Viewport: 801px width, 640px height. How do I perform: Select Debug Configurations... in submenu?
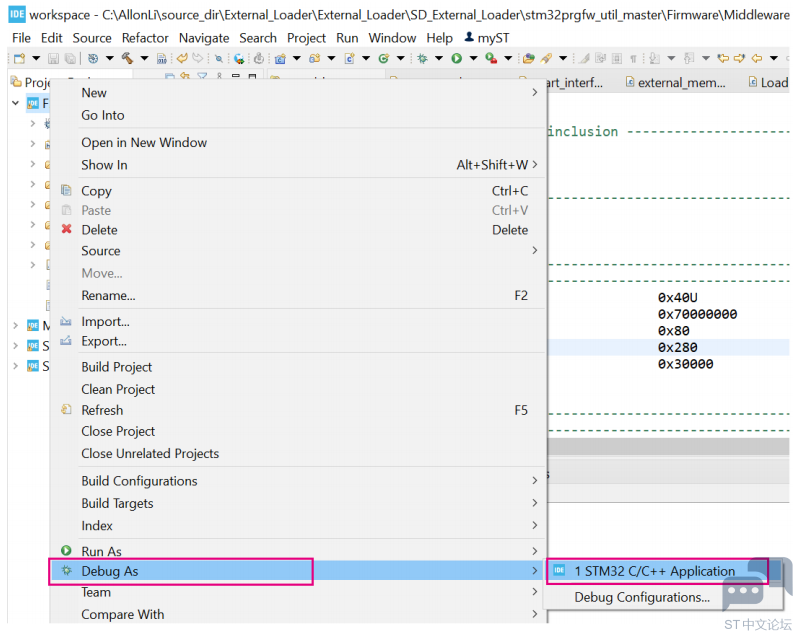(642, 597)
